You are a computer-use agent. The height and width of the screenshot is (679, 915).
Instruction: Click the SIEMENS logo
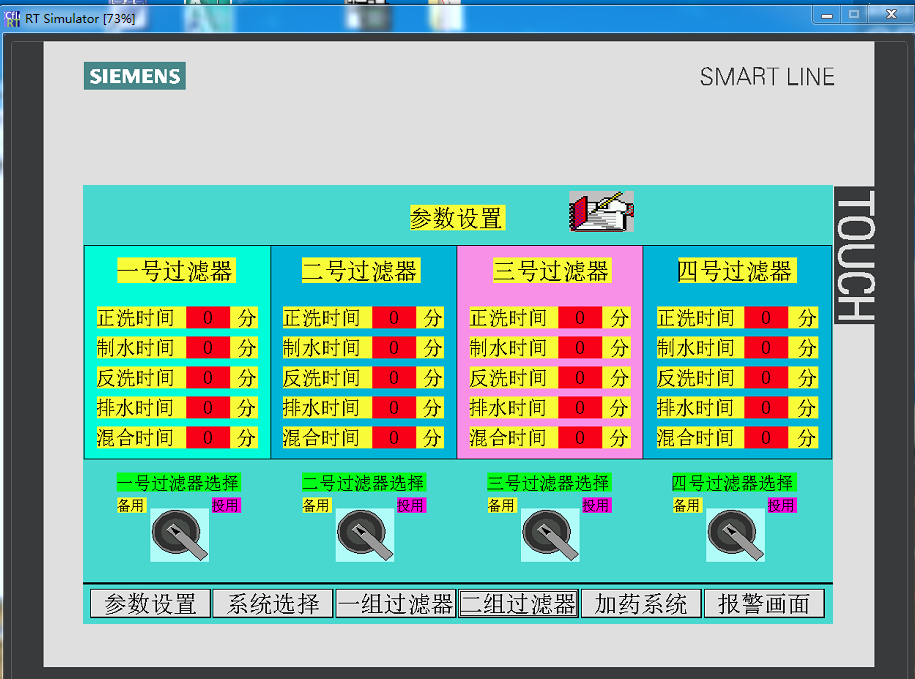(135, 76)
